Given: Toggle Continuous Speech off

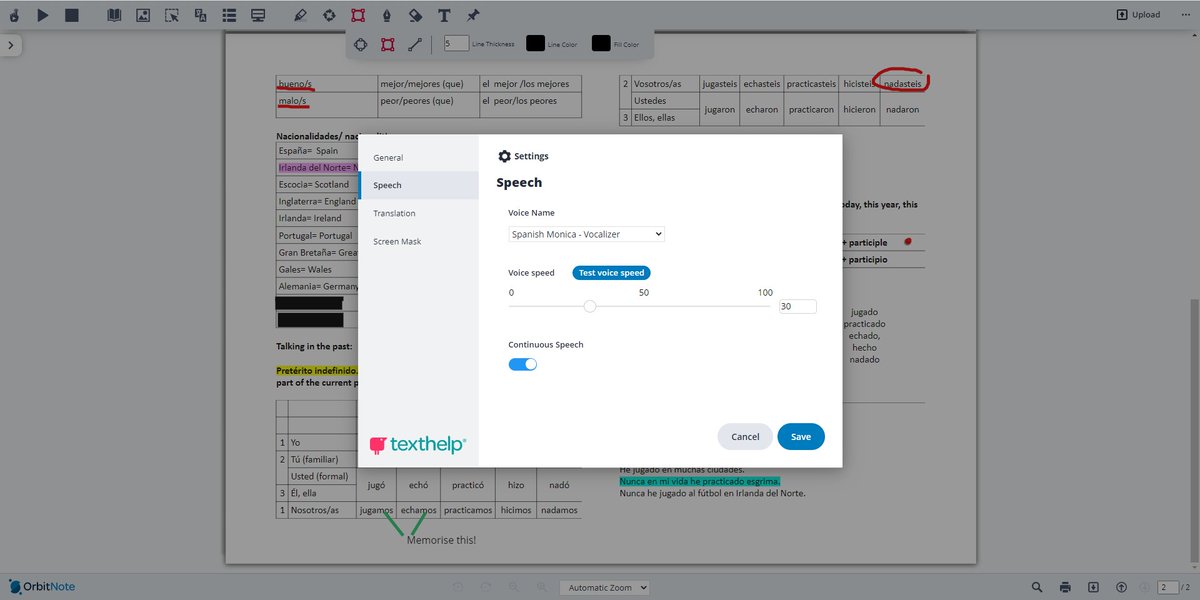Looking at the screenshot, I should pos(522,365).
